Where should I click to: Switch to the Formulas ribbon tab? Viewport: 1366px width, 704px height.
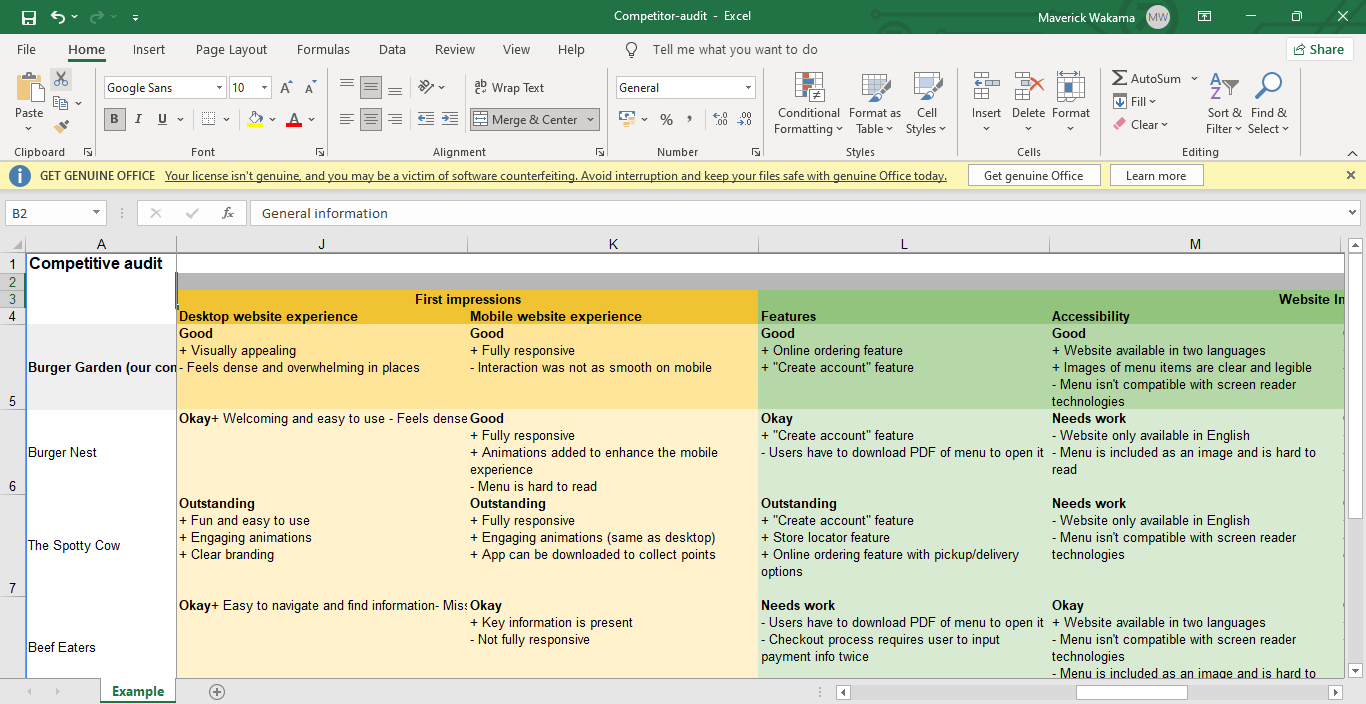point(323,49)
